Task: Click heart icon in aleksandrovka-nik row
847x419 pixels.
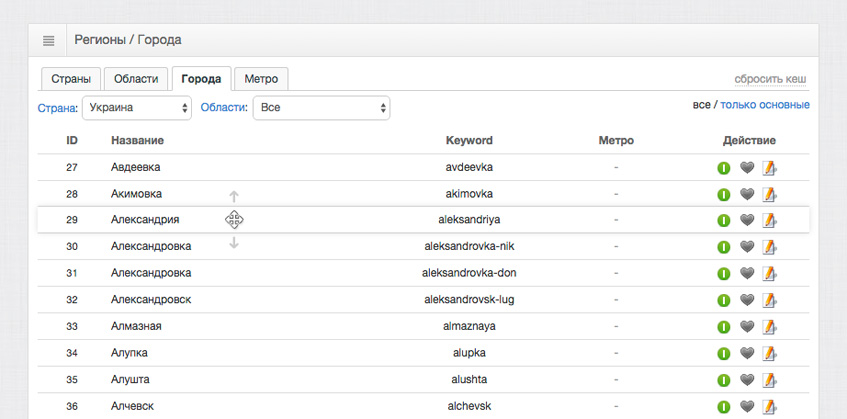Action: click(x=747, y=247)
